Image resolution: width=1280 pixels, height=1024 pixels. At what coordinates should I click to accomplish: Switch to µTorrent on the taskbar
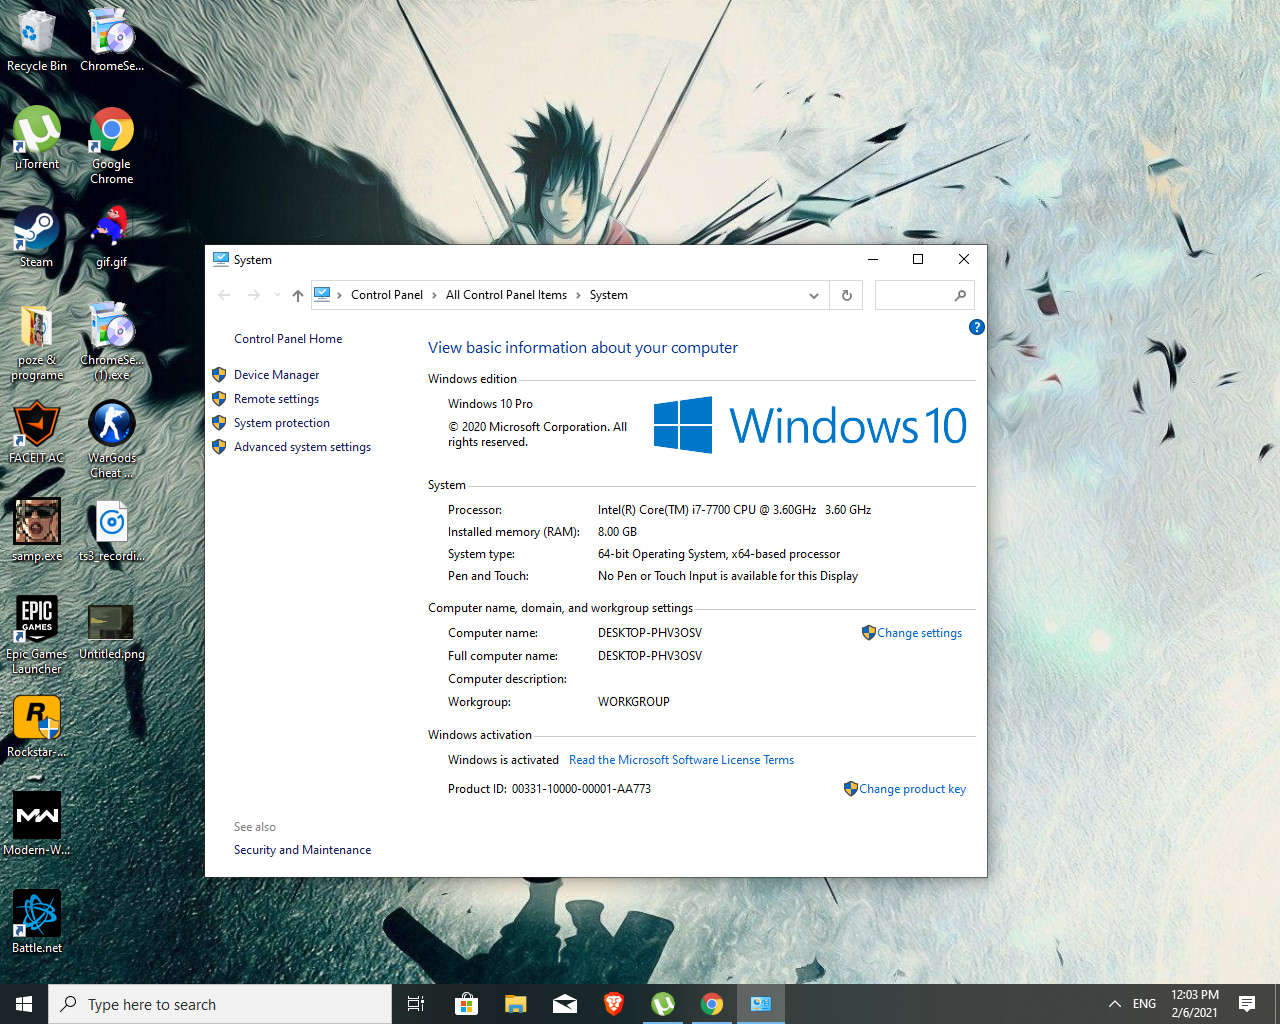pyautogui.click(x=663, y=1004)
